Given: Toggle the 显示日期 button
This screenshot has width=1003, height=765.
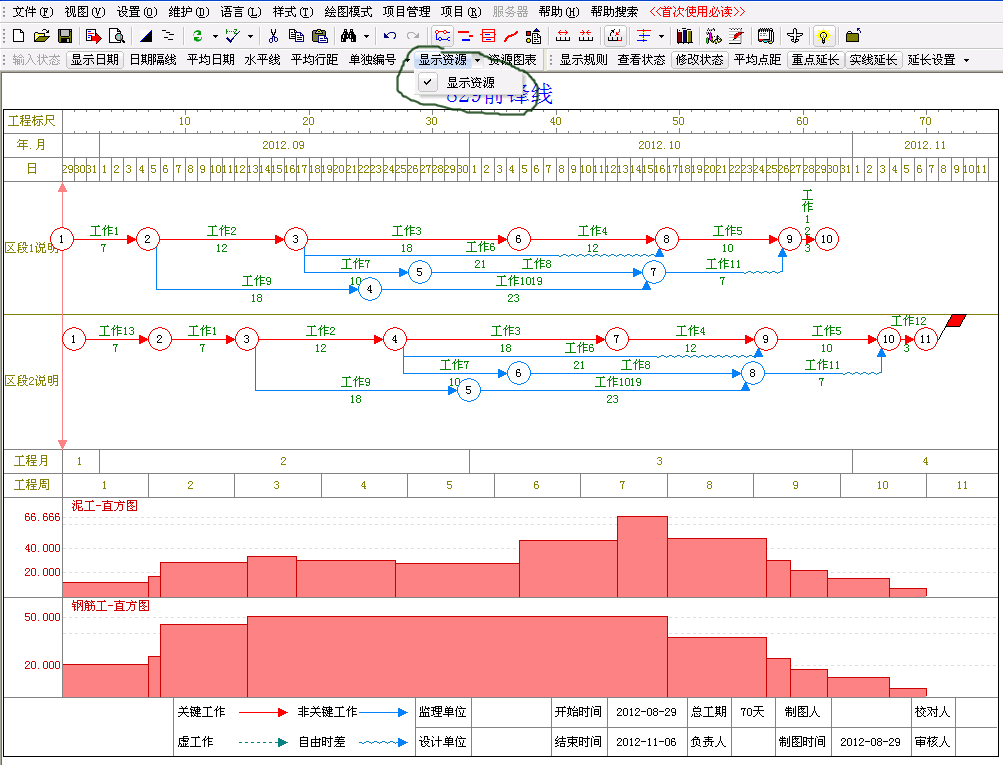Looking at the screenshot, I should pos(95,59).
